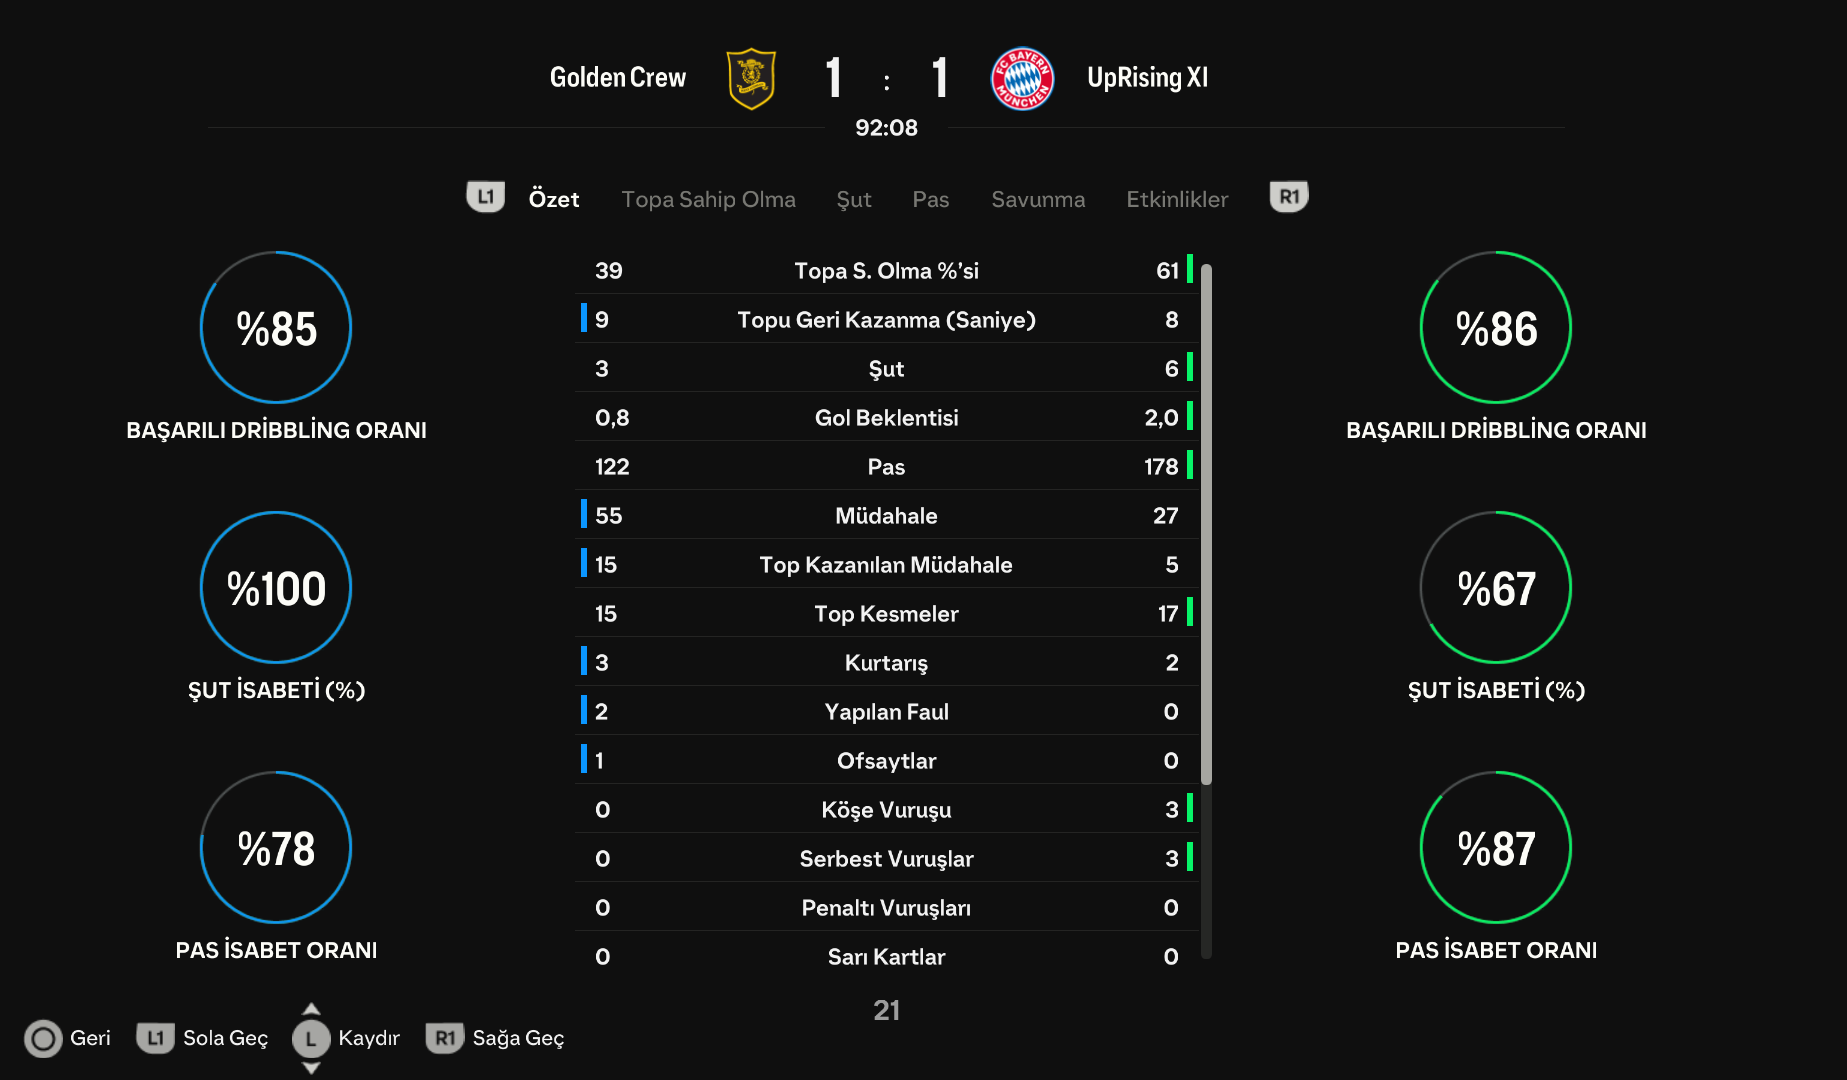Click the UpRising XI Bayern crest

(1022, 78)
